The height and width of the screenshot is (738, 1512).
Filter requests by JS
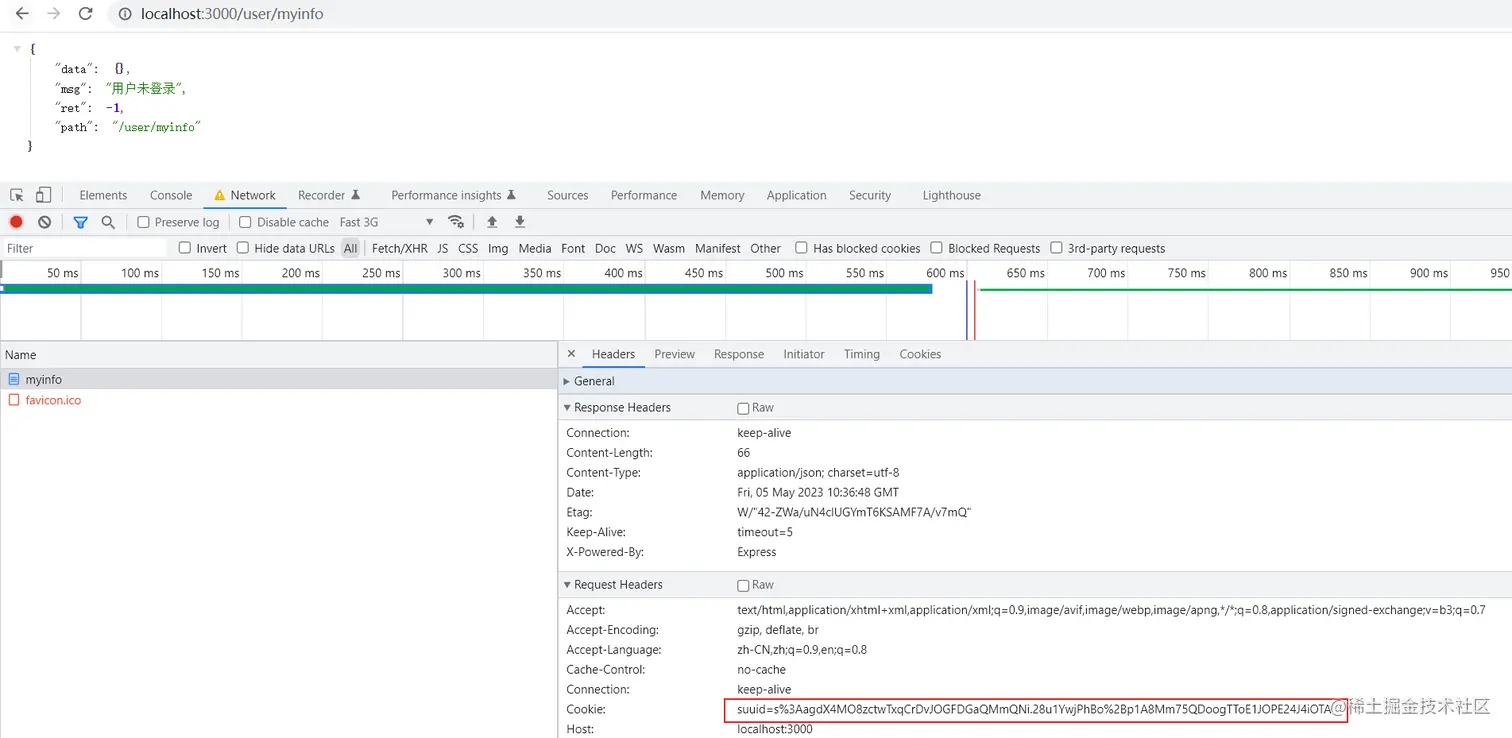click(443, 248)
